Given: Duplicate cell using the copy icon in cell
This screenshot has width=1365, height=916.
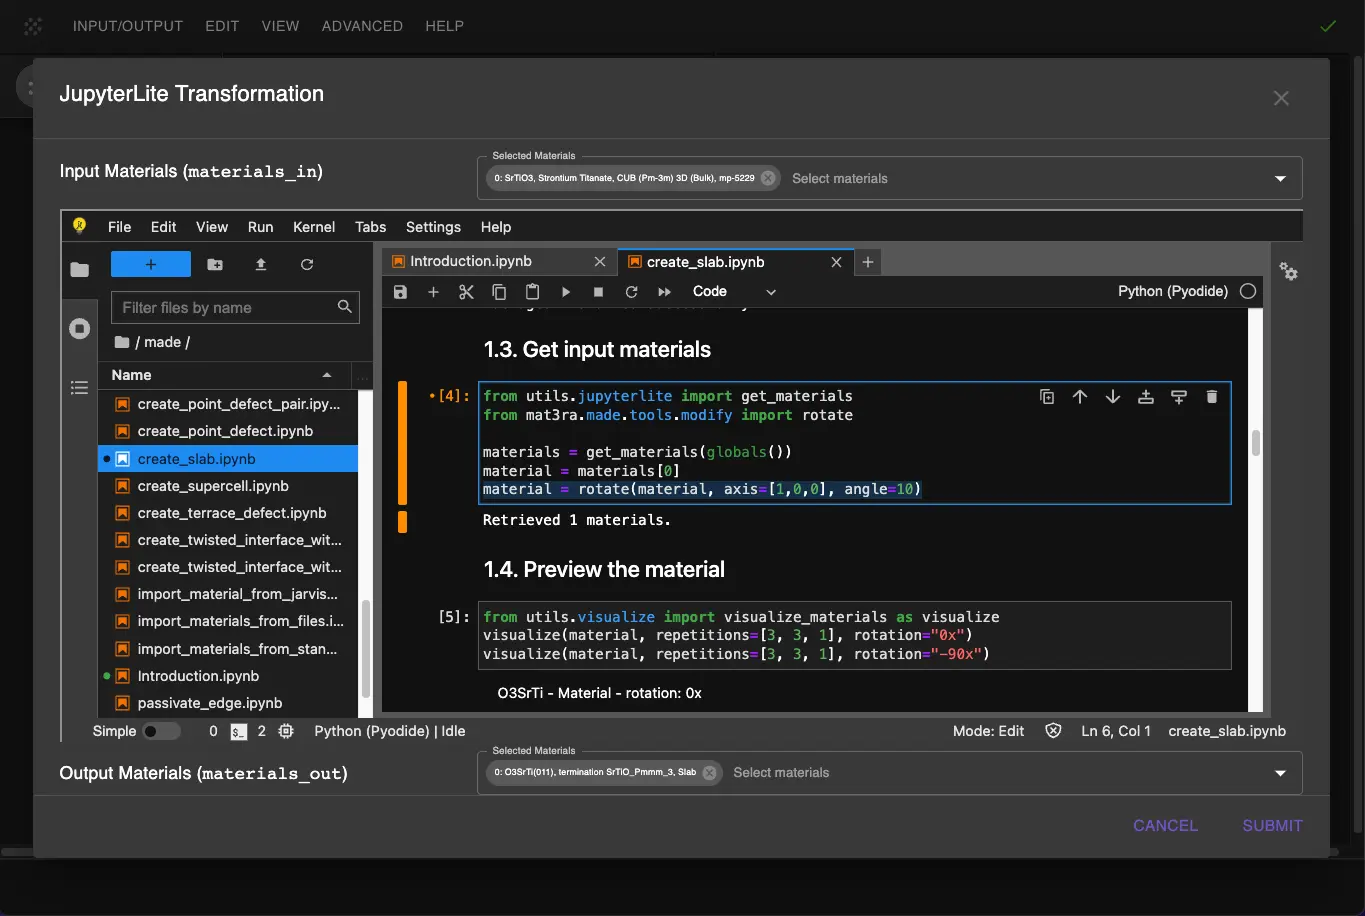Looking at the screenshot, I should 1047,397.
